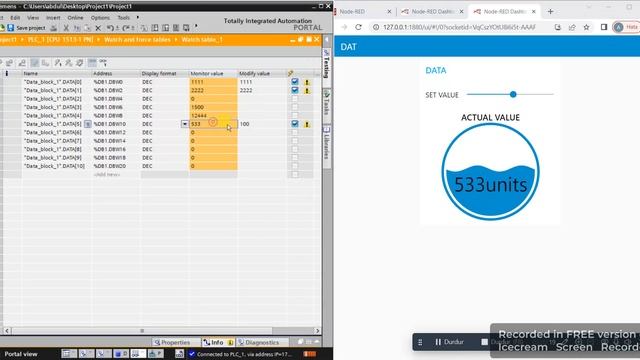This screenshot has width=640, height=360.
Task: Click the Undo arrow in TIA toolbar
Action: (110, 28)
